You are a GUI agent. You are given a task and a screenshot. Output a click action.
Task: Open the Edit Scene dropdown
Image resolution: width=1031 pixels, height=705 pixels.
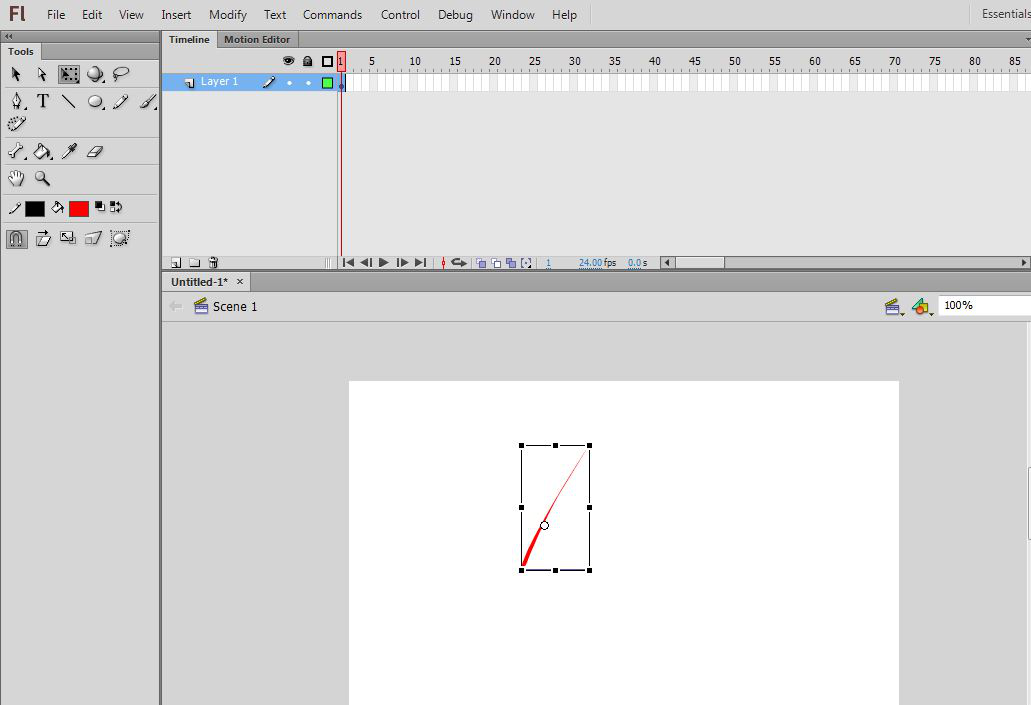pos(894,306)
